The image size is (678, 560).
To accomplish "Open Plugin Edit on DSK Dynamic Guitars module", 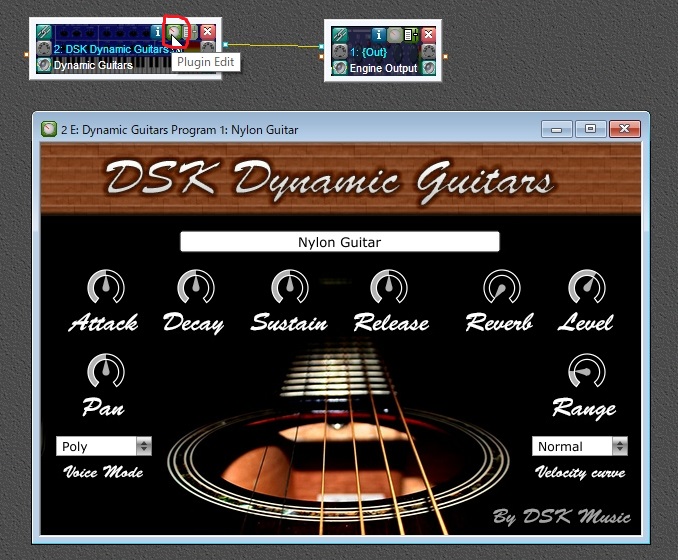I will coord(174,32).
